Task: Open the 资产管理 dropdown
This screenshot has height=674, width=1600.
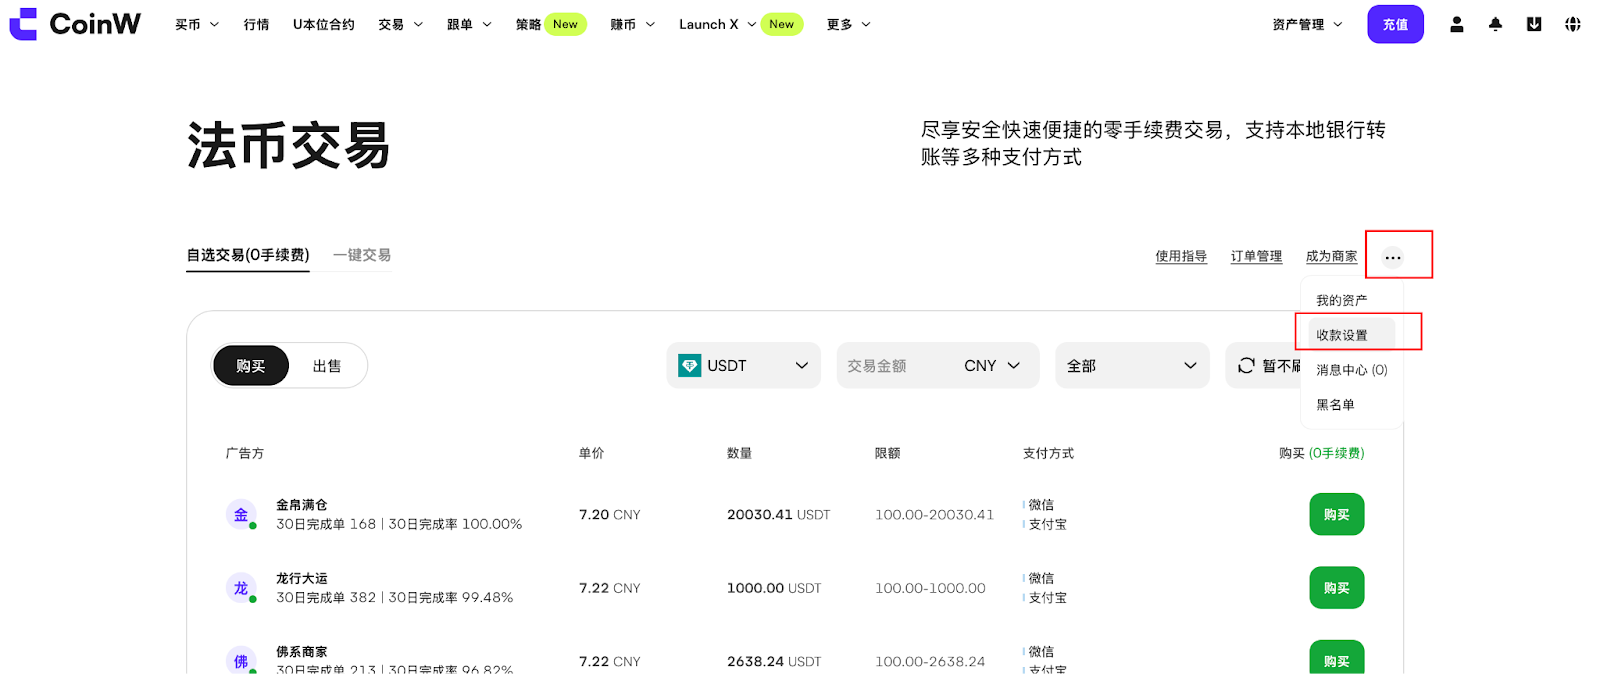Action: point(1308,24)
